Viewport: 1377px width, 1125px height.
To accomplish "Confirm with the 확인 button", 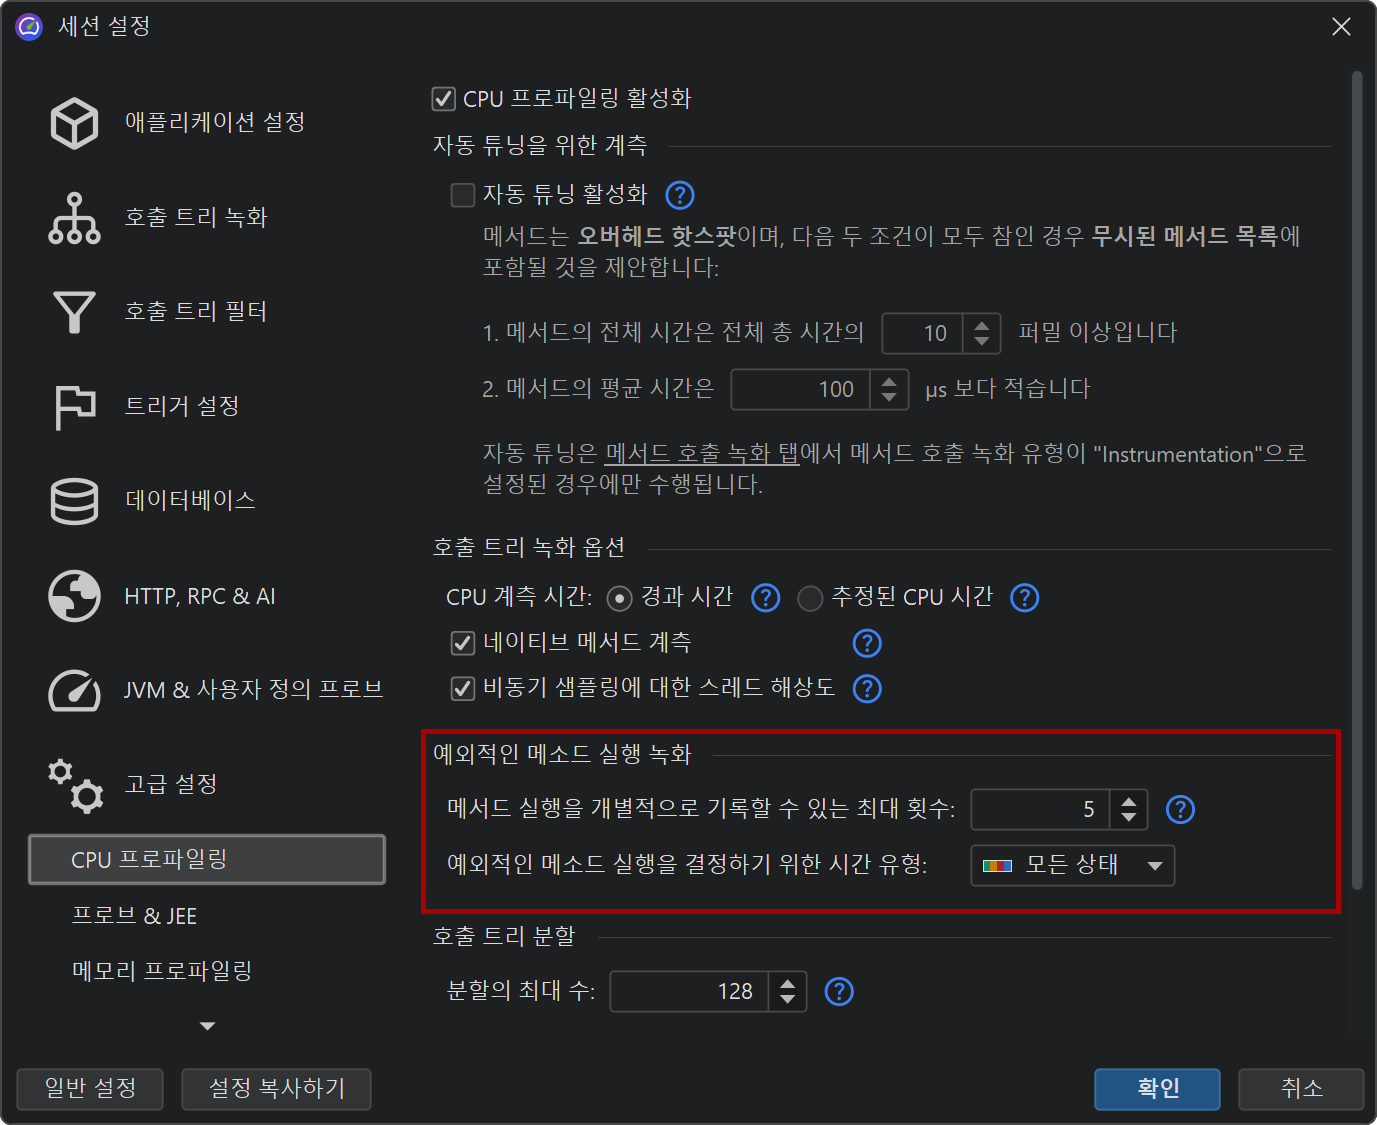I will coord(1157,1089).
